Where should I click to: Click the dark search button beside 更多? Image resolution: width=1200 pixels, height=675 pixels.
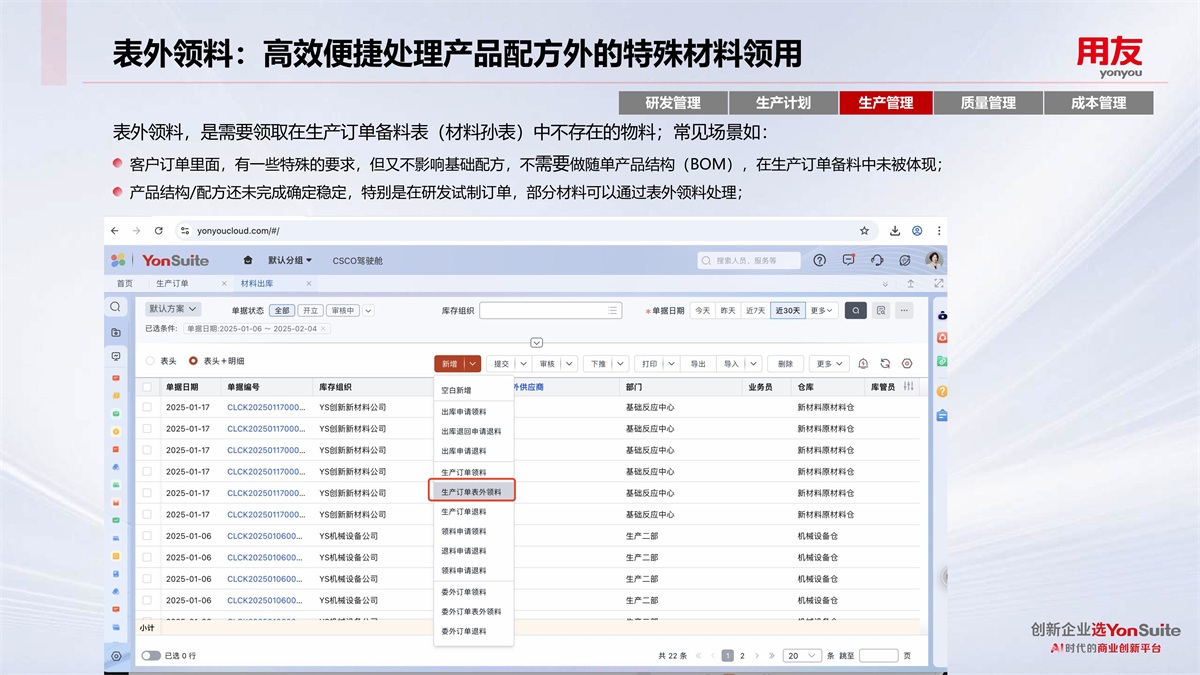(x=856, y=311)
